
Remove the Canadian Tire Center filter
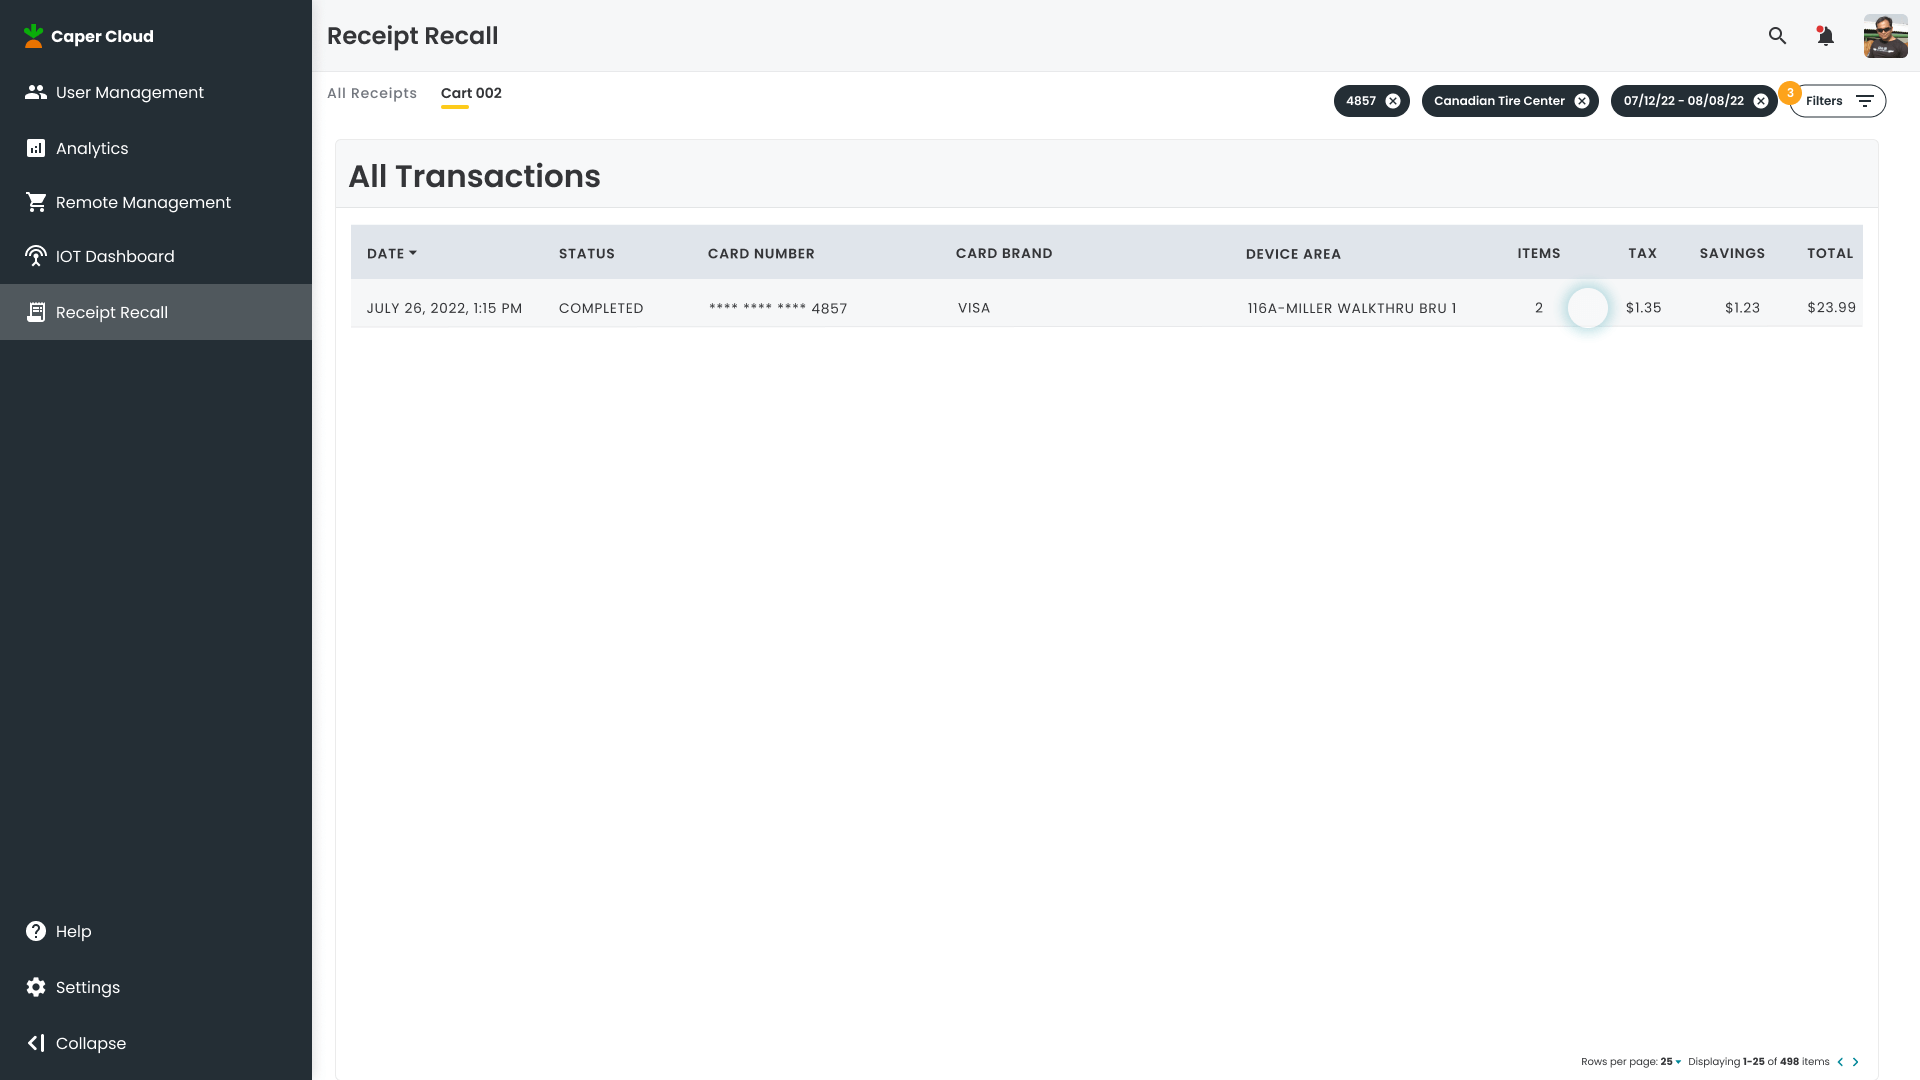click(1582, 101)
